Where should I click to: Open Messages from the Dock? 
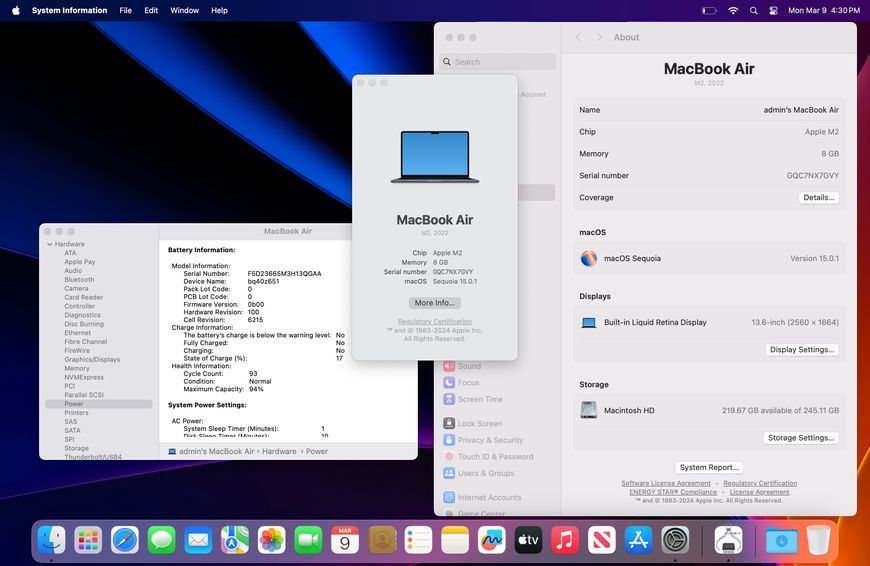(x=161, y=539)
